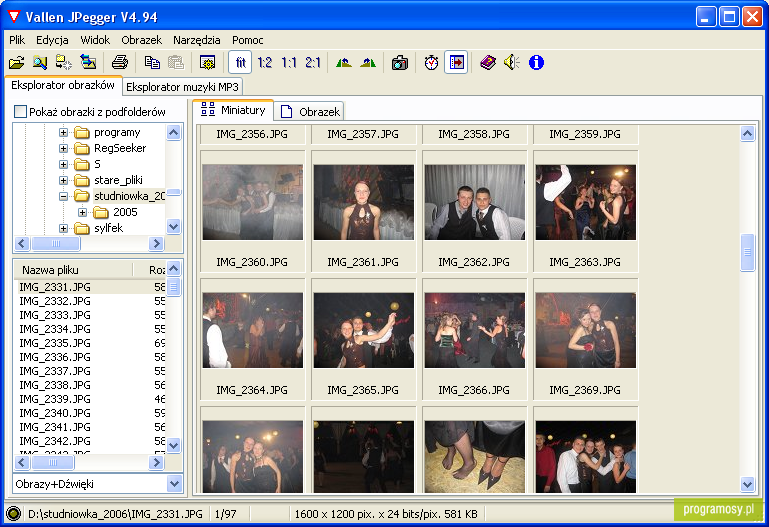Click thumbnail panel scroll up arrow
Image resolution: width=769 pixels, height=527 pixels.
(x=747, y=133)
